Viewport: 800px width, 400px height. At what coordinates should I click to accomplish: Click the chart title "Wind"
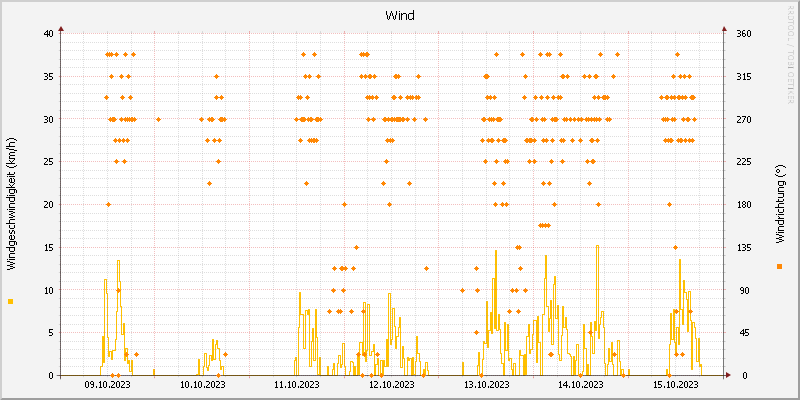click(400, 16)
